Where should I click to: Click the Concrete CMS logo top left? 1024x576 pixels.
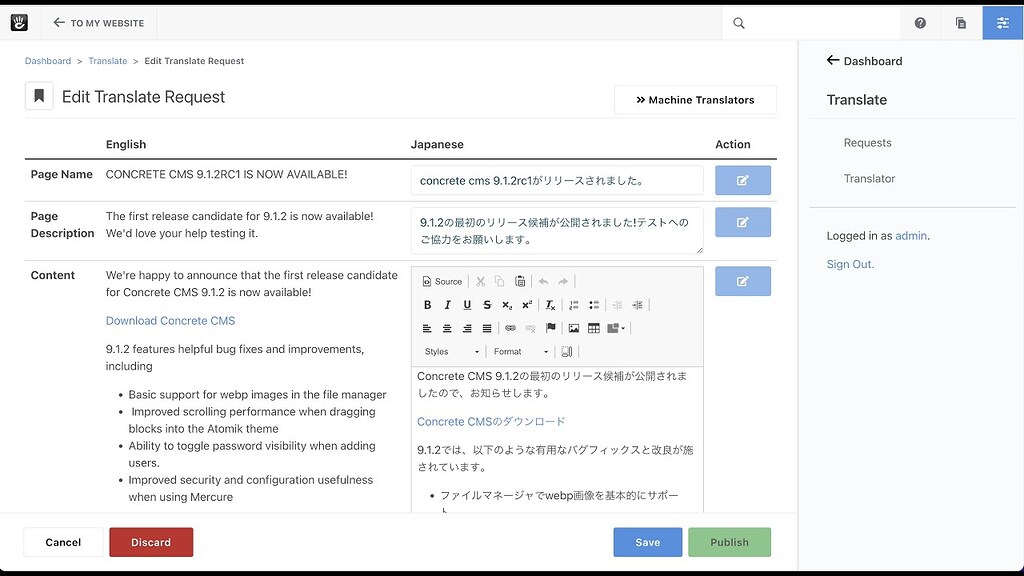(19, 22)
